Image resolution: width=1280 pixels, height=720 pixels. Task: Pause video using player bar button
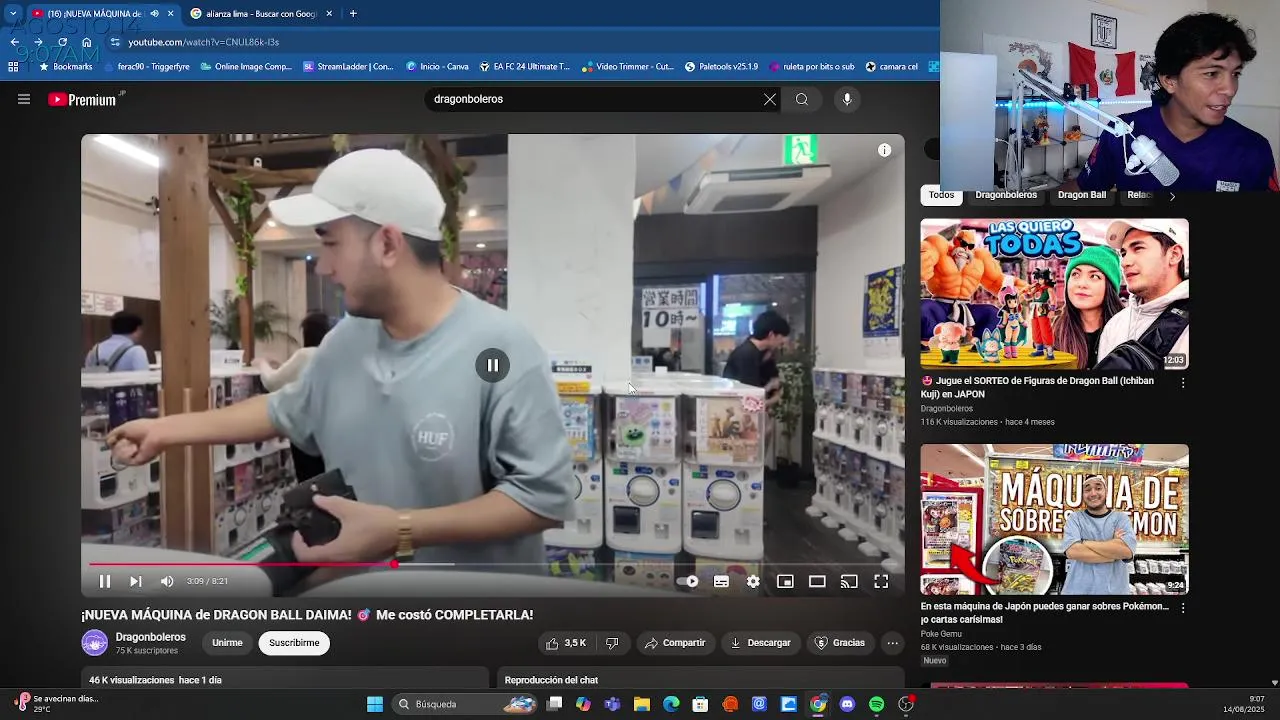(105, 581)
